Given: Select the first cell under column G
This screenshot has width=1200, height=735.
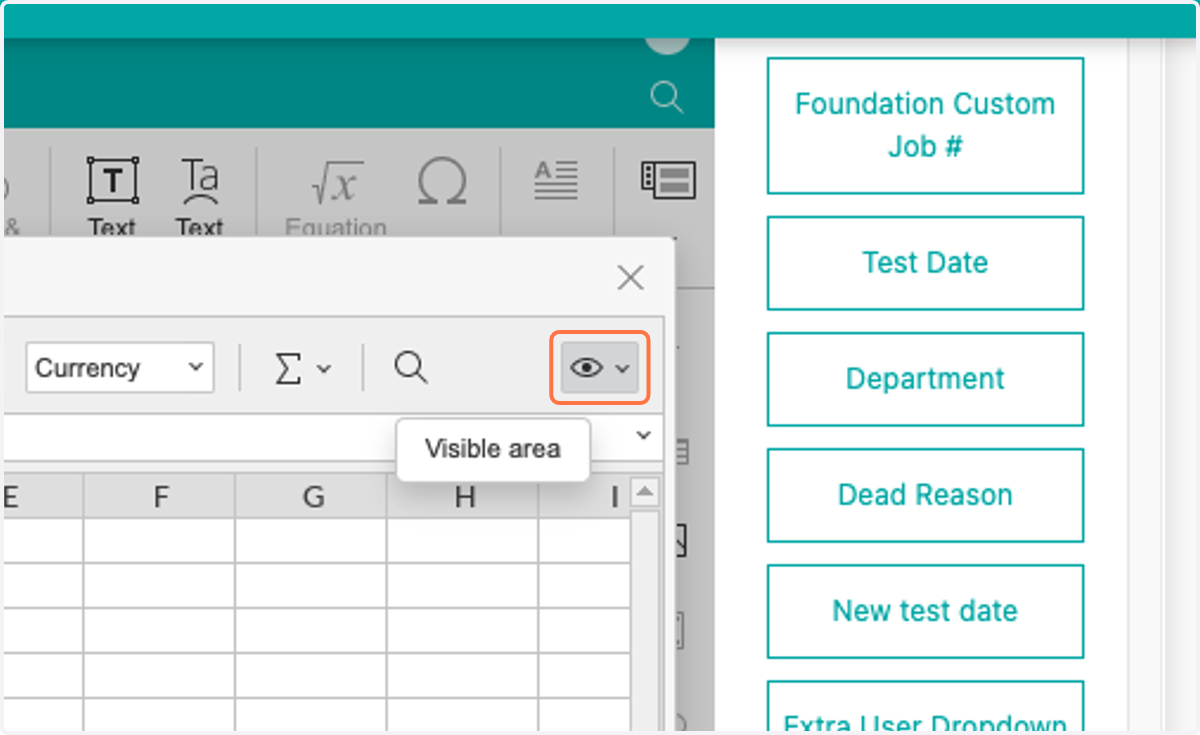Looking at the screenshot, I should [312, 540].
